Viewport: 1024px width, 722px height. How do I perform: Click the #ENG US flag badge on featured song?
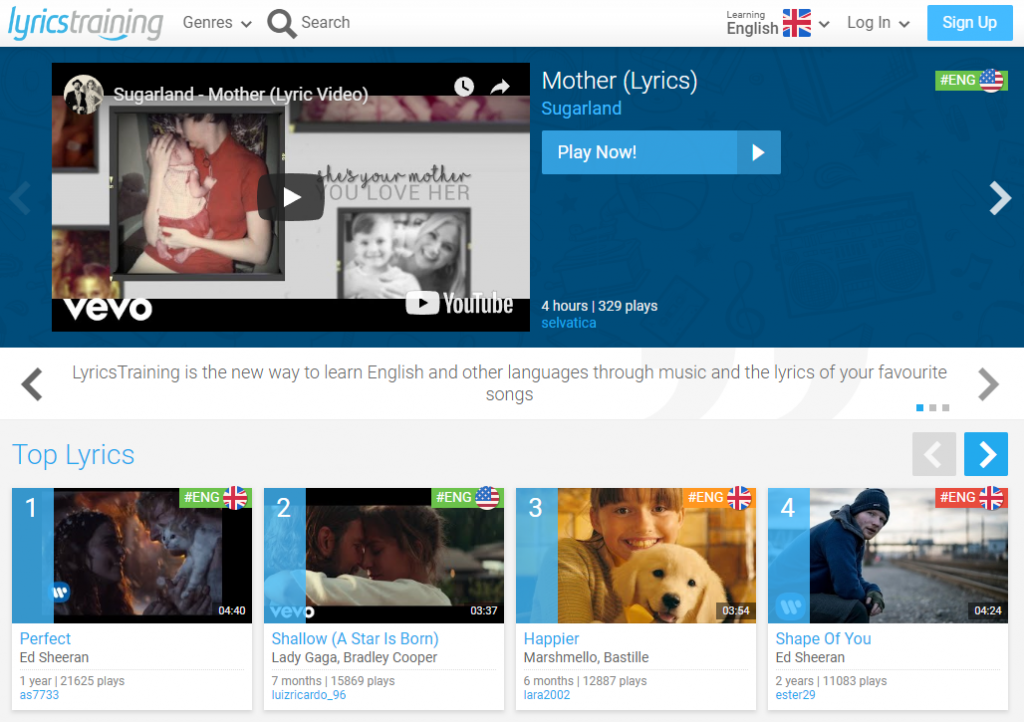[x=971, y=80]
